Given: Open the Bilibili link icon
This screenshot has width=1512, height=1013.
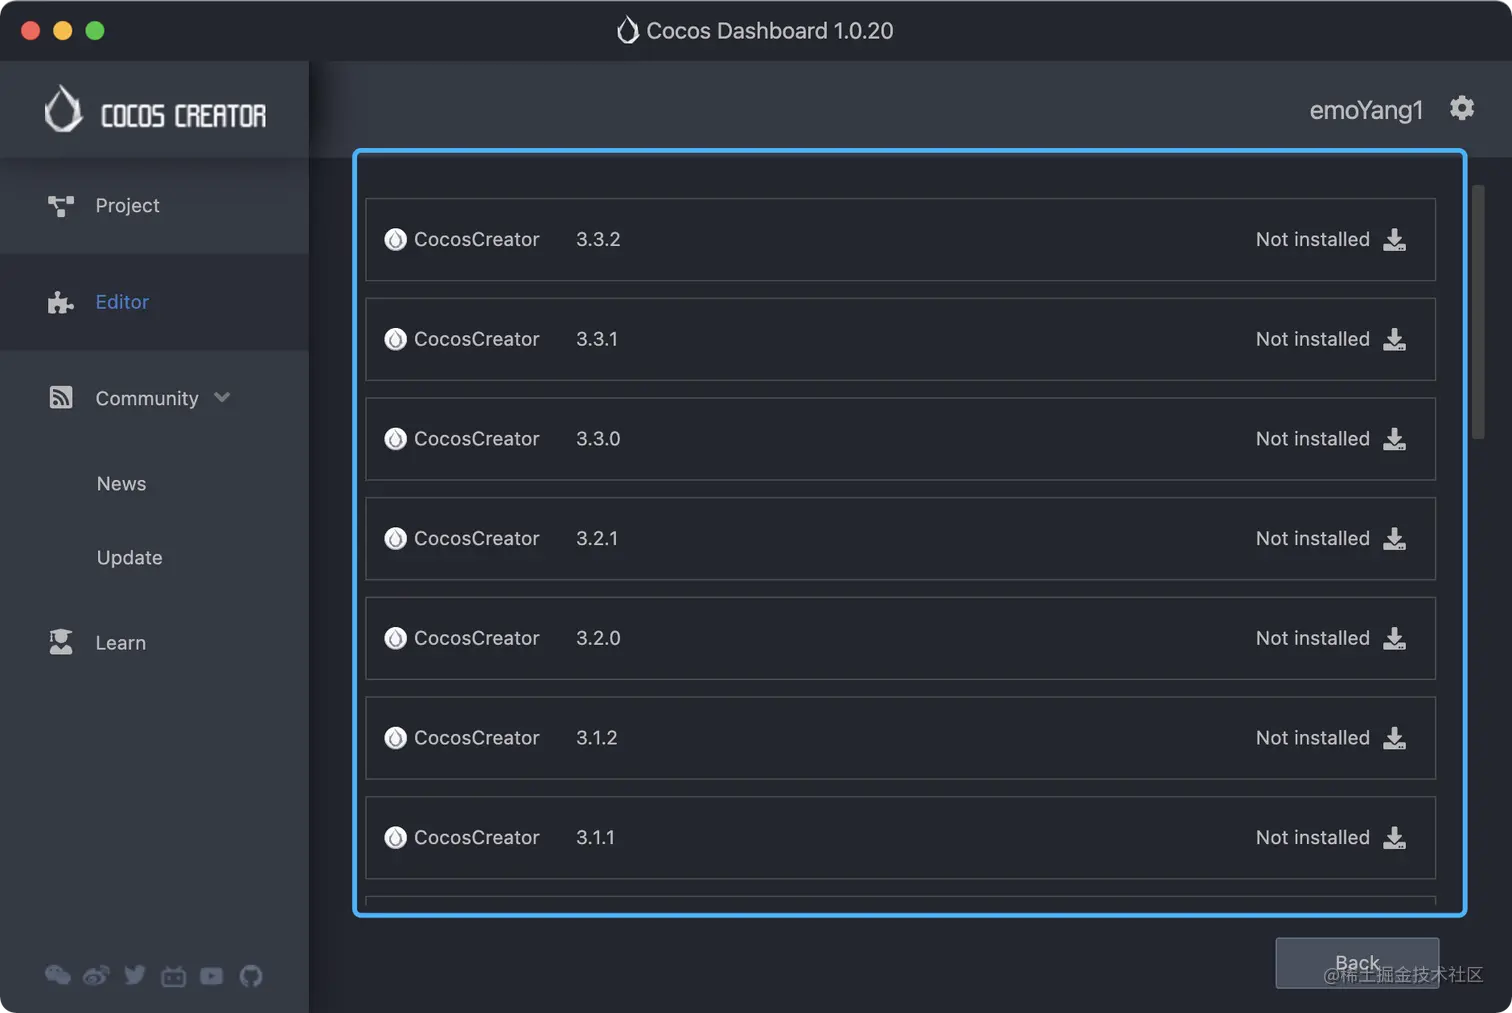Looking at the screenshot, I should coord(173,976).
